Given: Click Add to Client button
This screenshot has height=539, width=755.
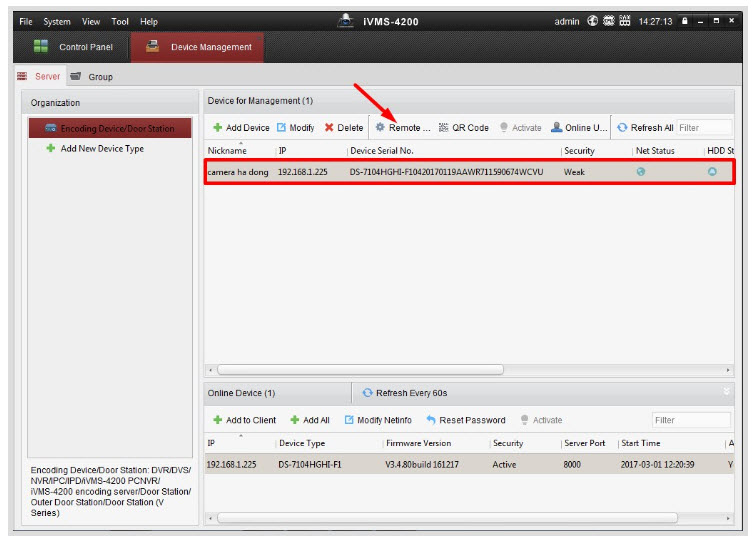Looking at the screenshot, I should [x=244, y=420].
